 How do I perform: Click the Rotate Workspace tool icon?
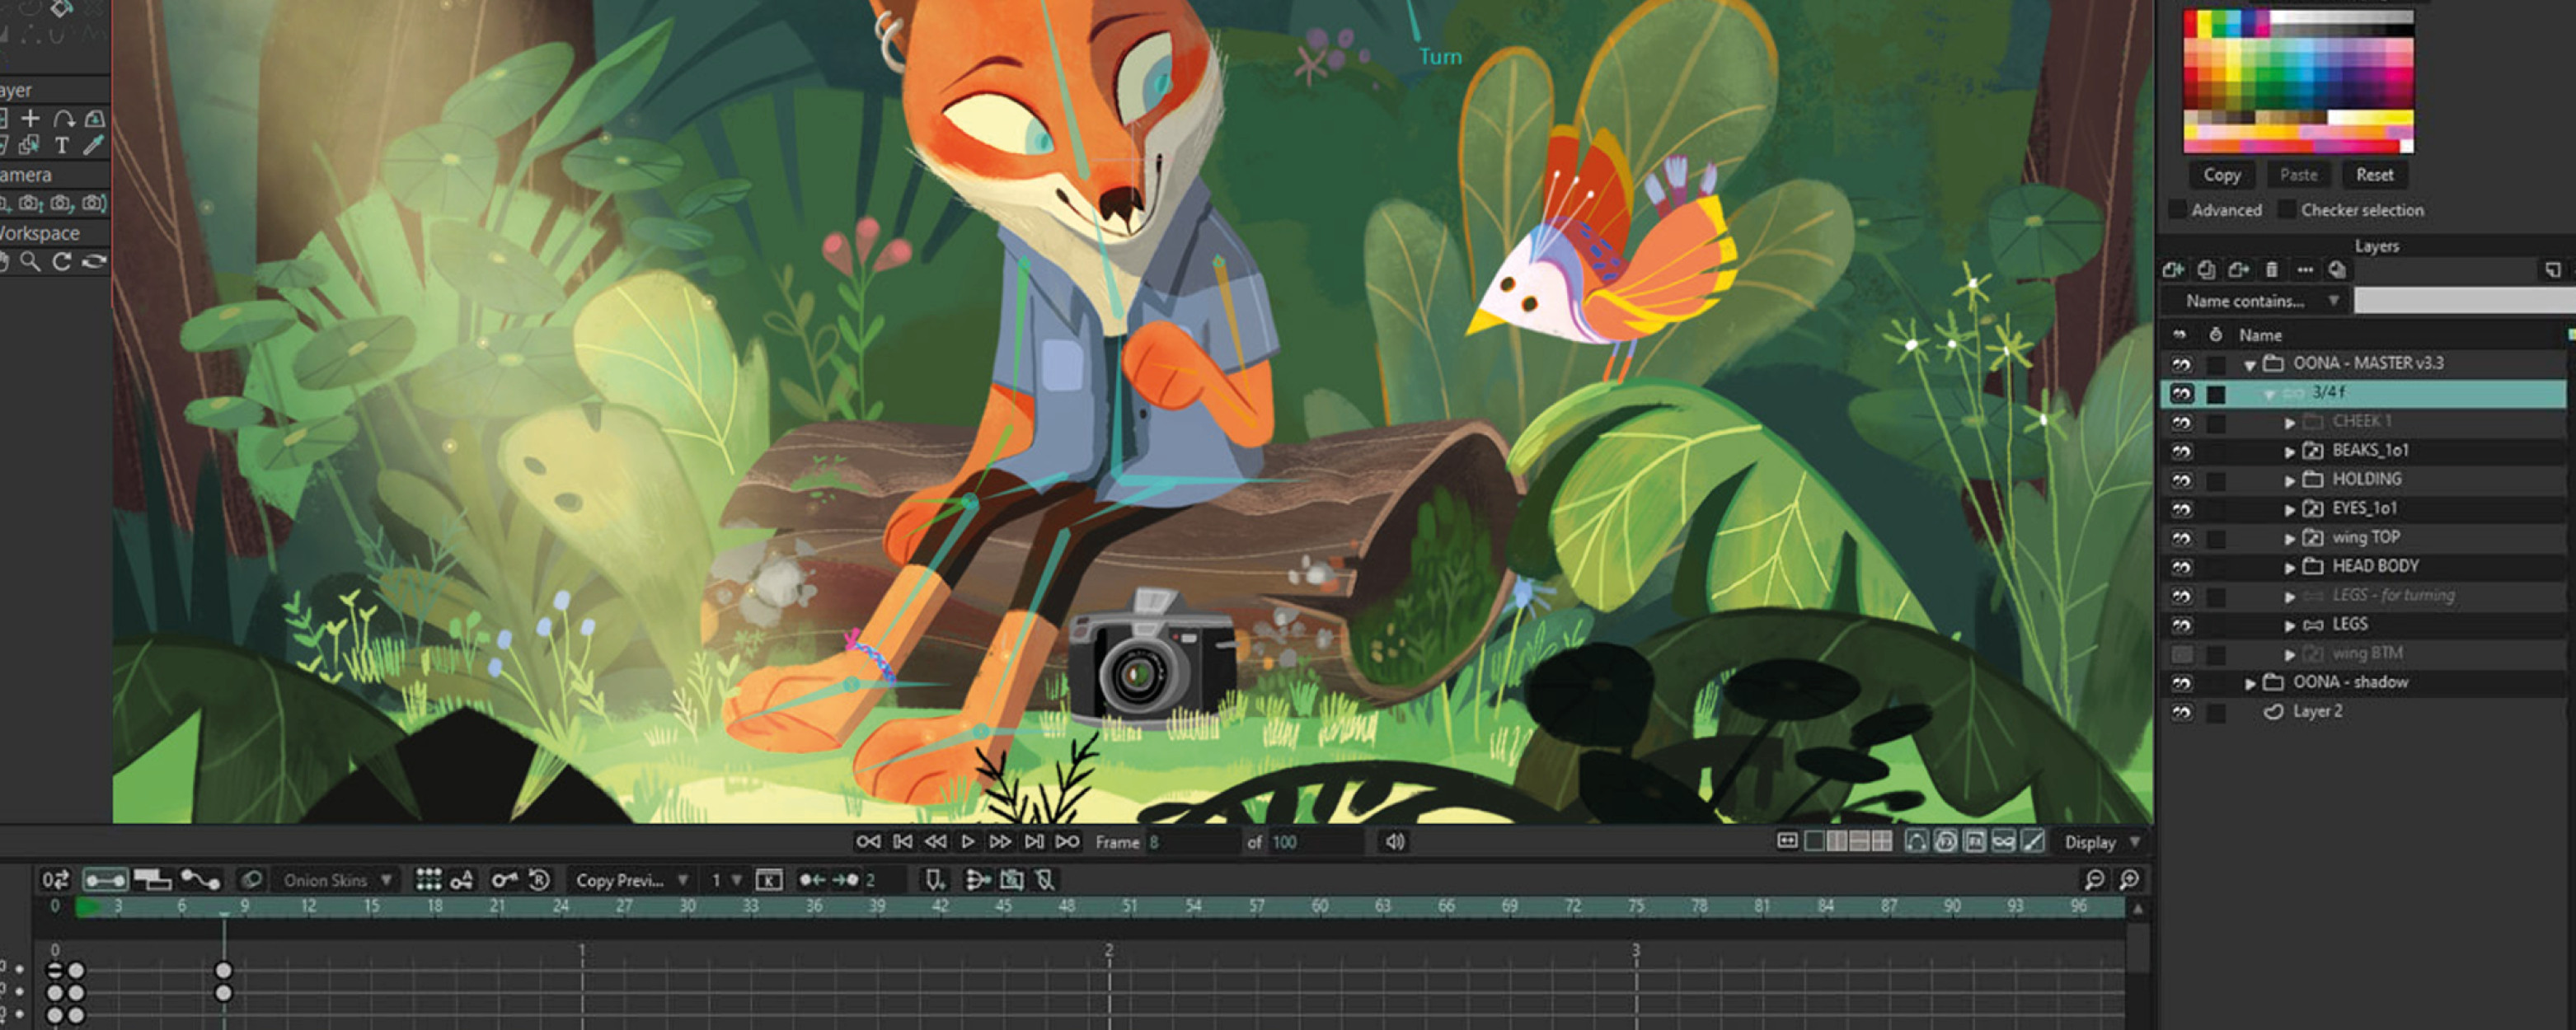tap(62, 262)
